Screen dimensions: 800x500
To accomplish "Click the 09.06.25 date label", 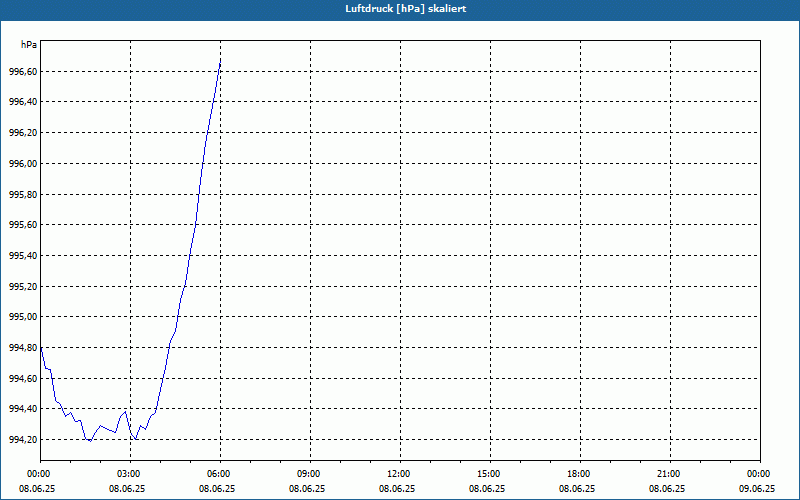I will (x=757, y=489).
